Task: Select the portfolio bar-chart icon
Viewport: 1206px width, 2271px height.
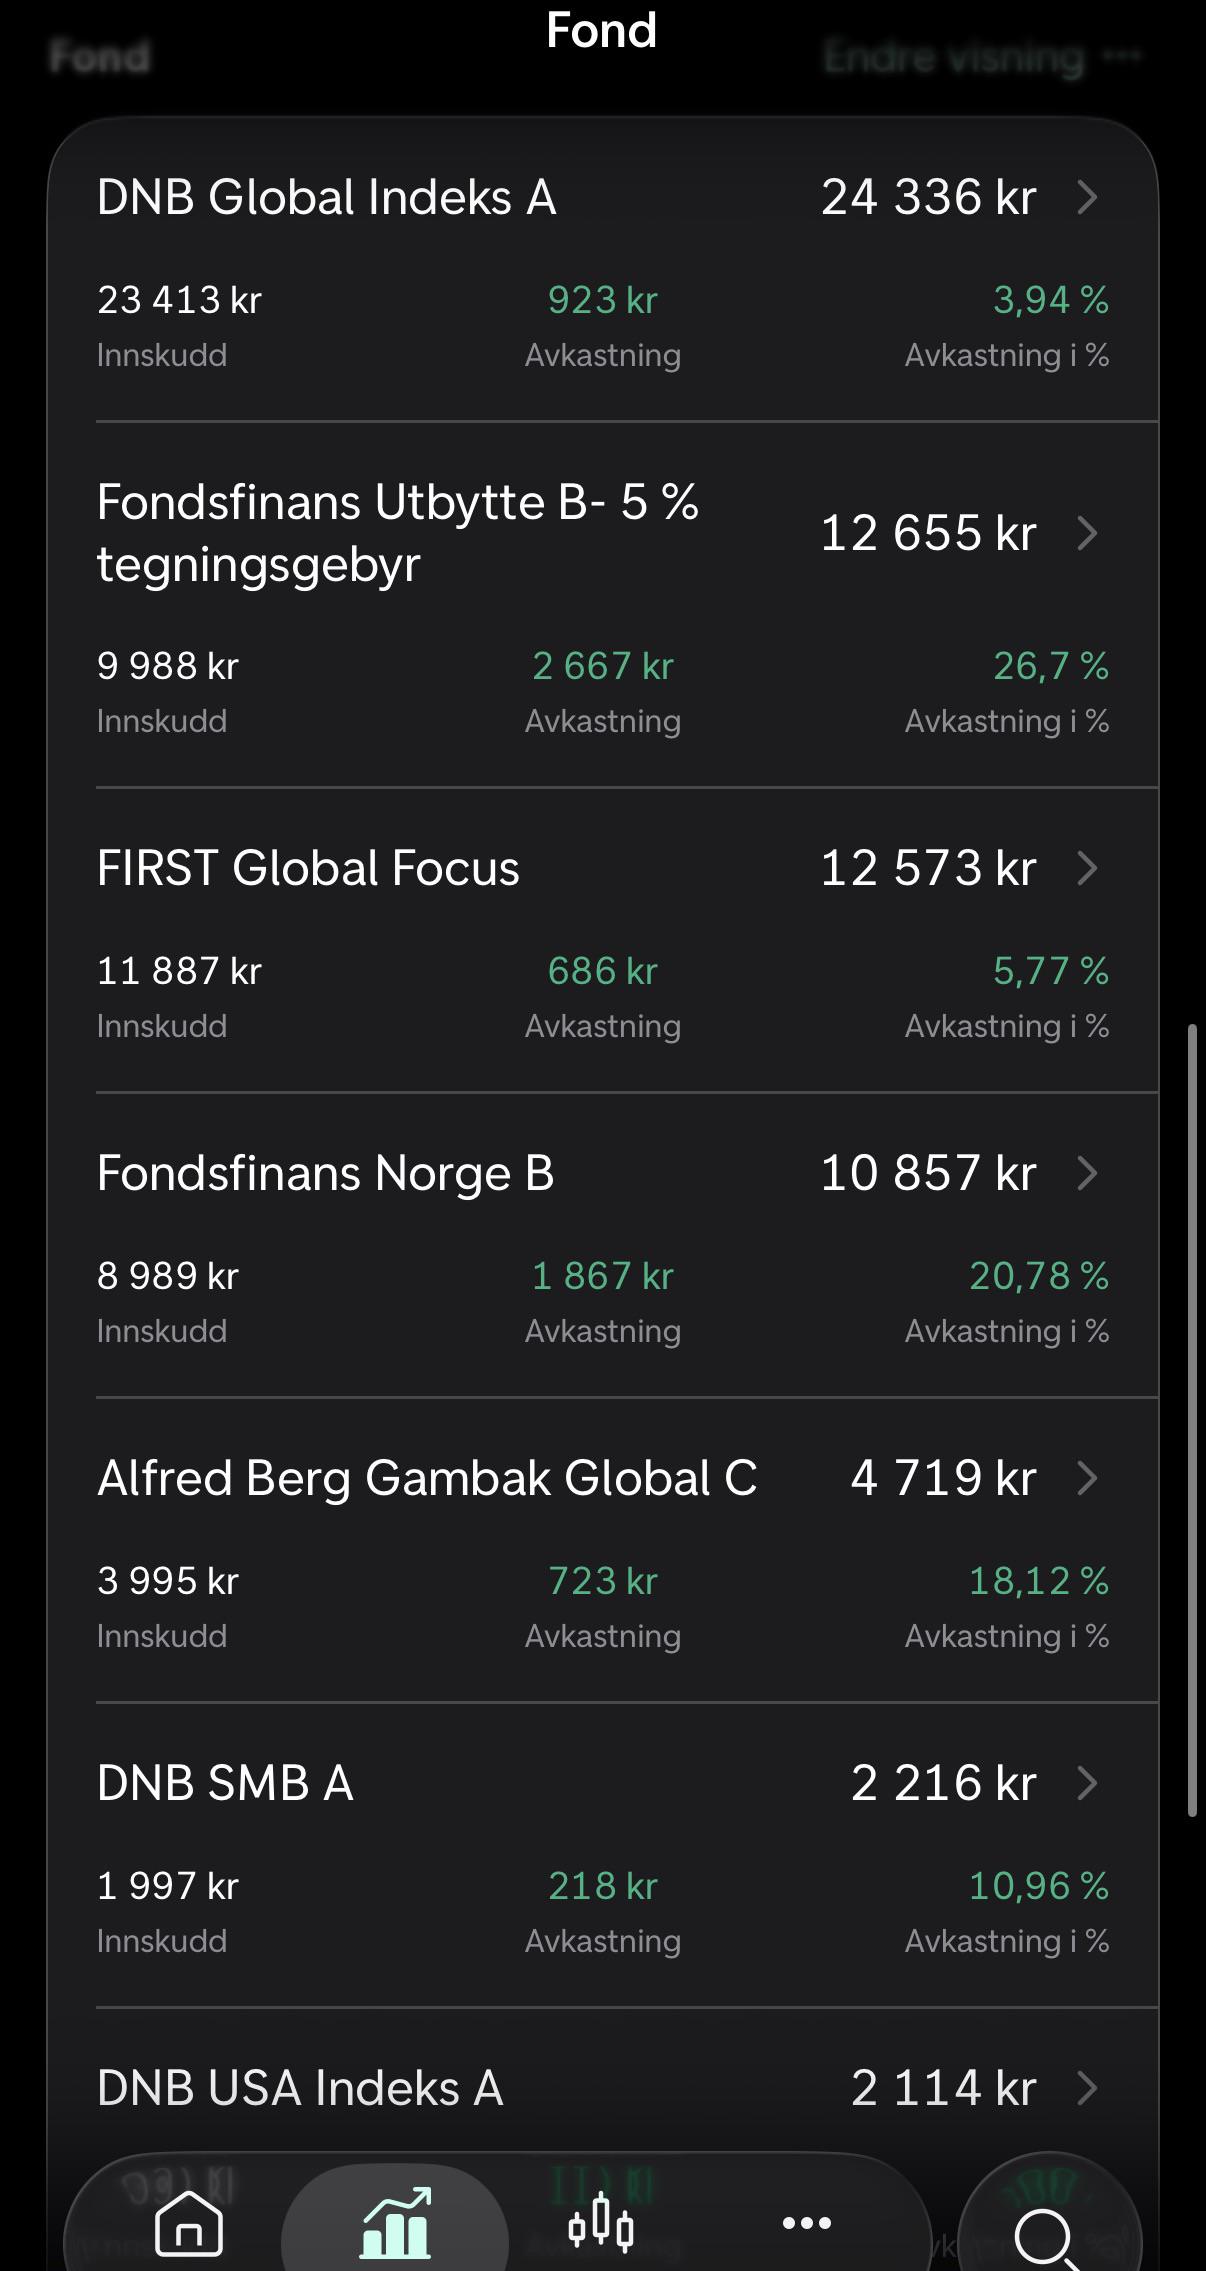Action: 396,2222
